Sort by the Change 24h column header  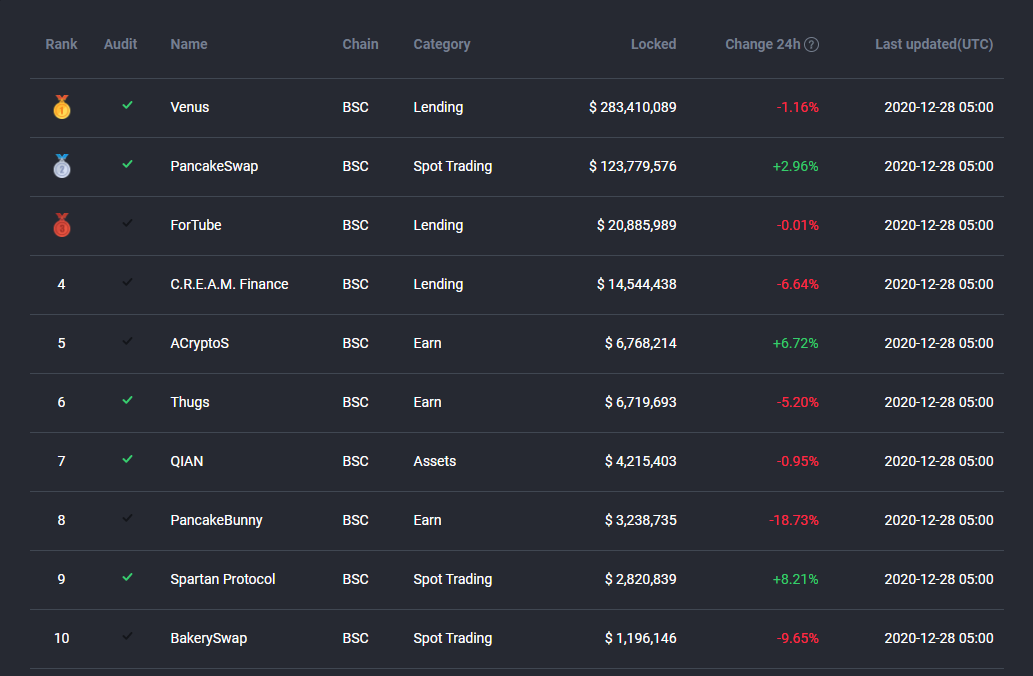click(763, 44)
